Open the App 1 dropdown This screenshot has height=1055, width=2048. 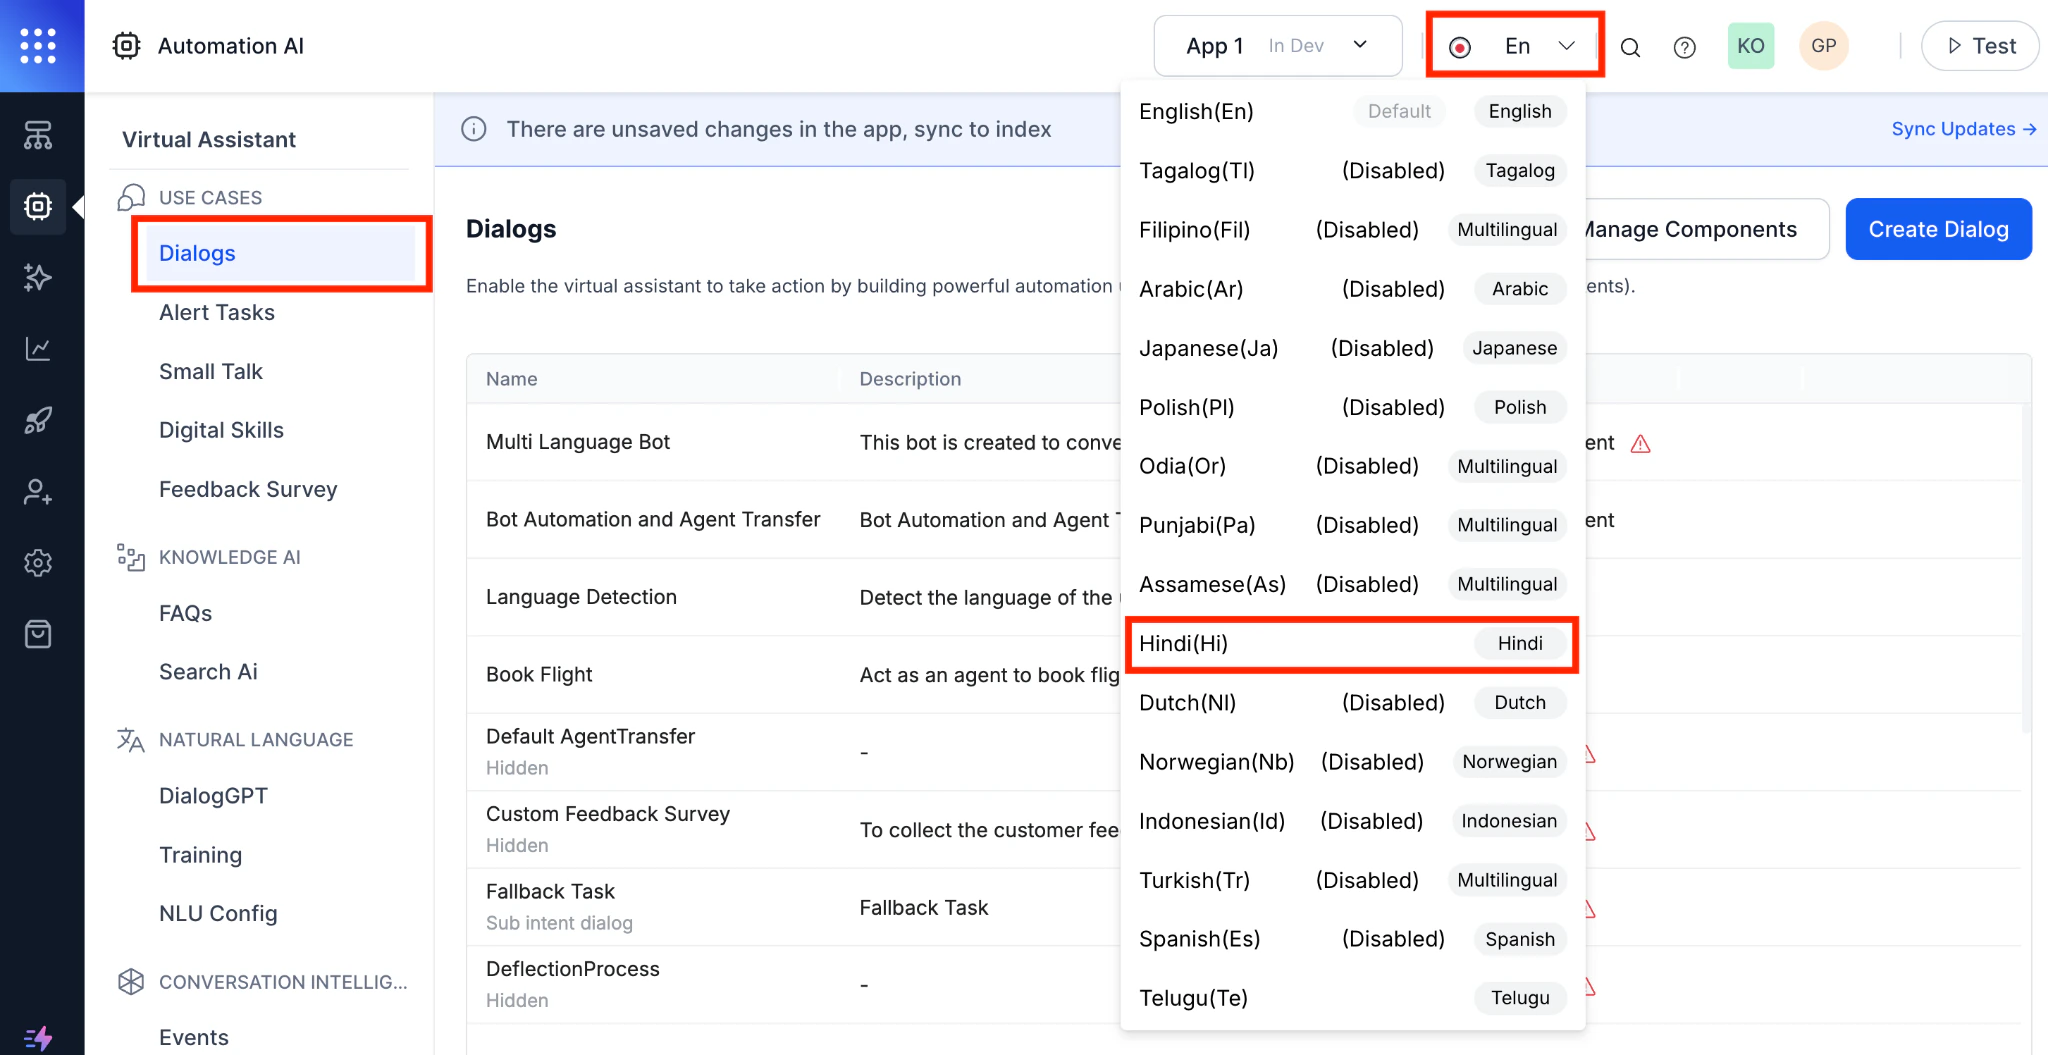1277,45
